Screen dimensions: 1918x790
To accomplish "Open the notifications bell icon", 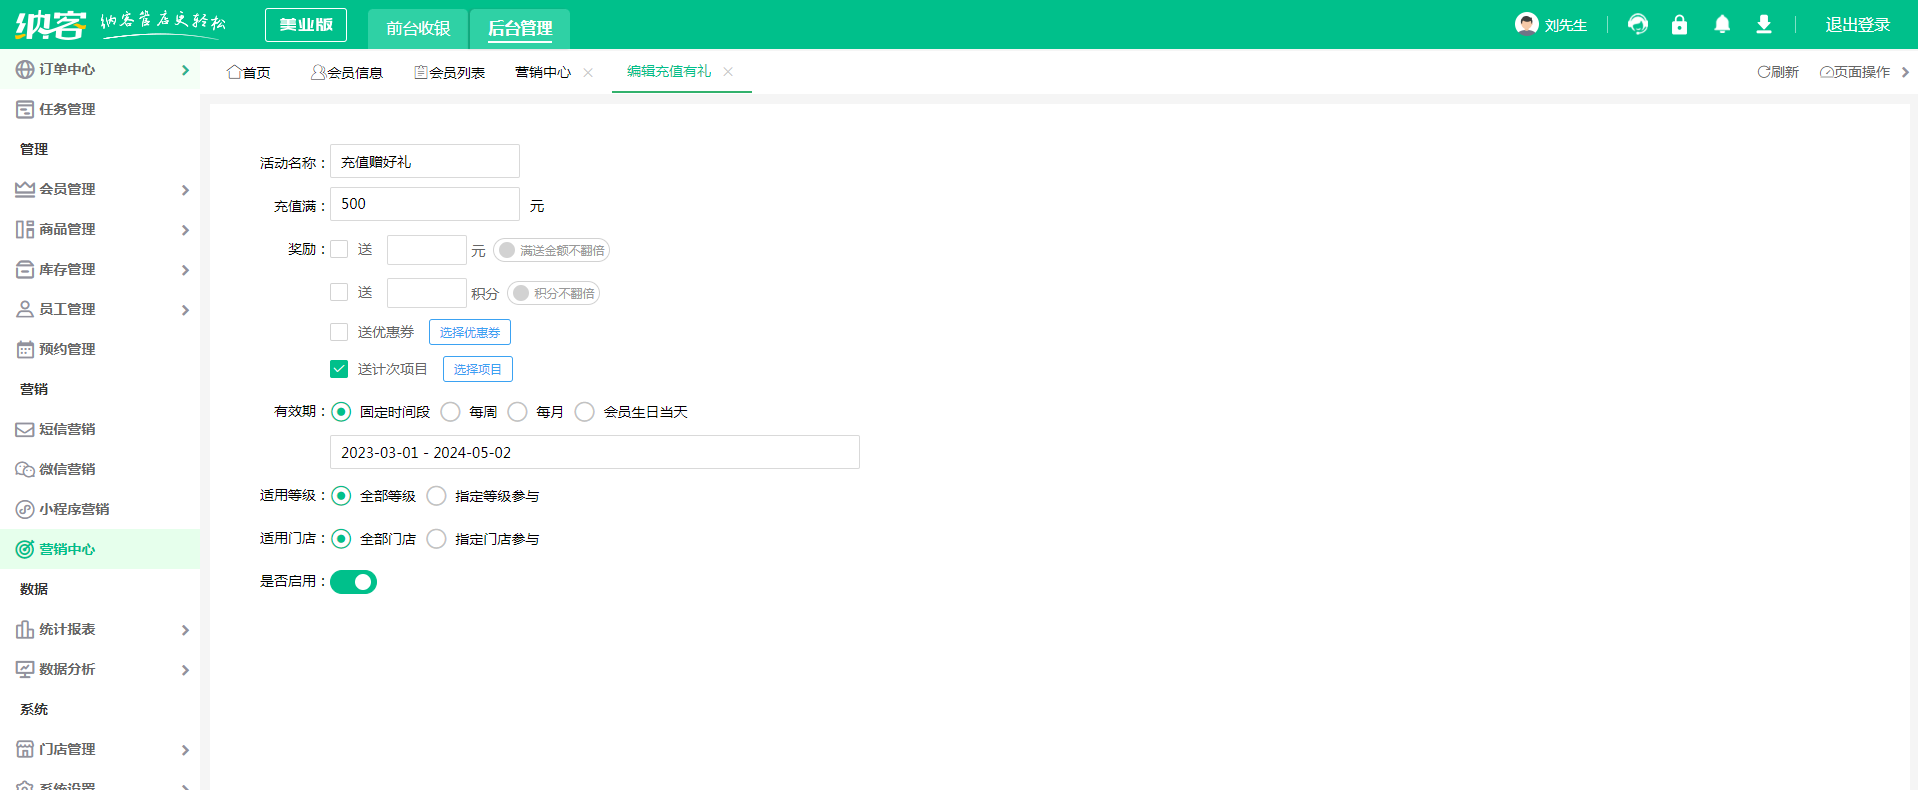I will click(x=1721, y=24).
